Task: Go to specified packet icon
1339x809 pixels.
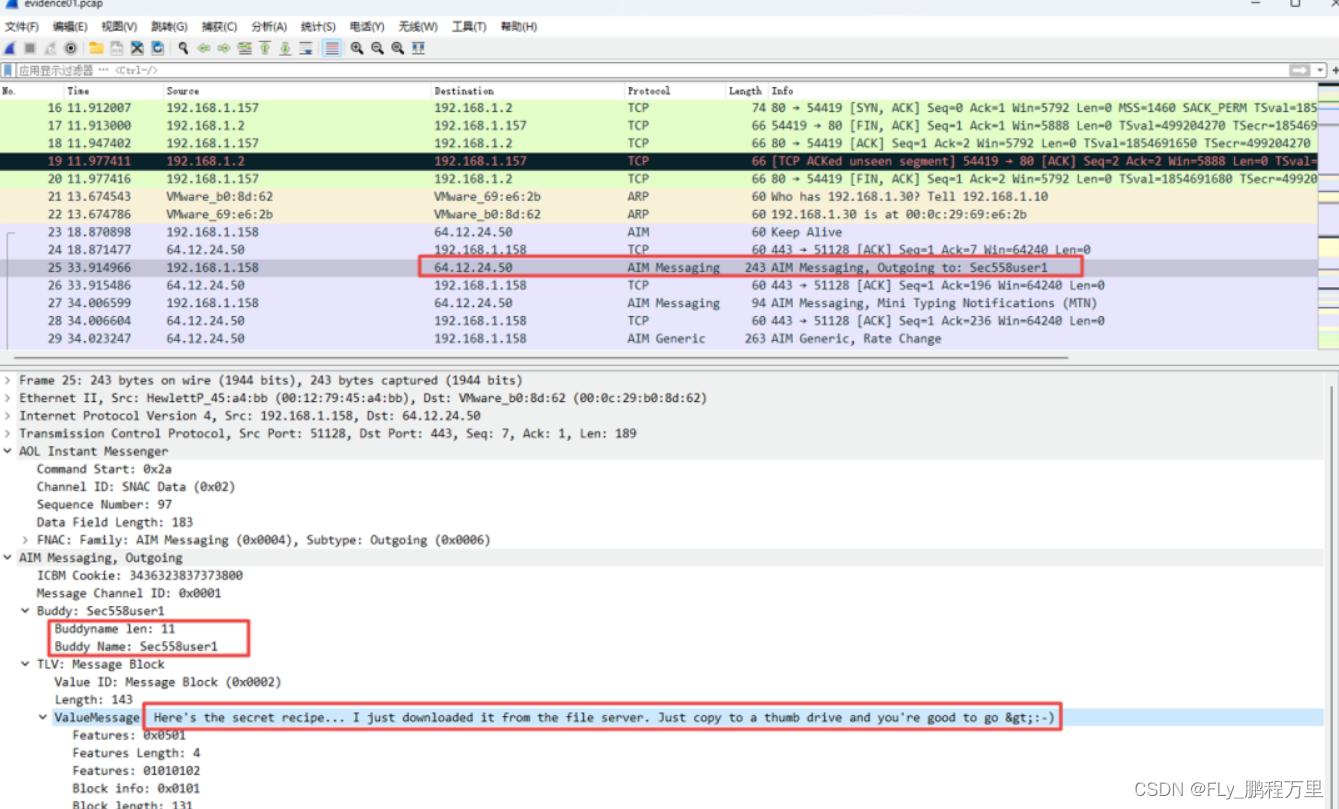Action: (x=245, y=48)
